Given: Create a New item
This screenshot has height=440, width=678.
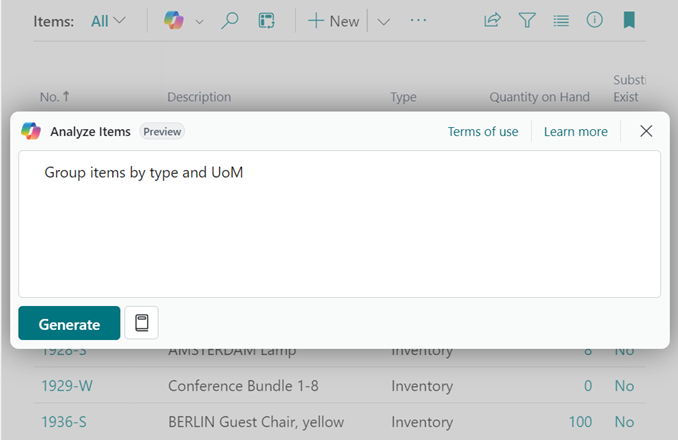Looking at the screenshot, I should pyautogui.click(x=333, y=21).
